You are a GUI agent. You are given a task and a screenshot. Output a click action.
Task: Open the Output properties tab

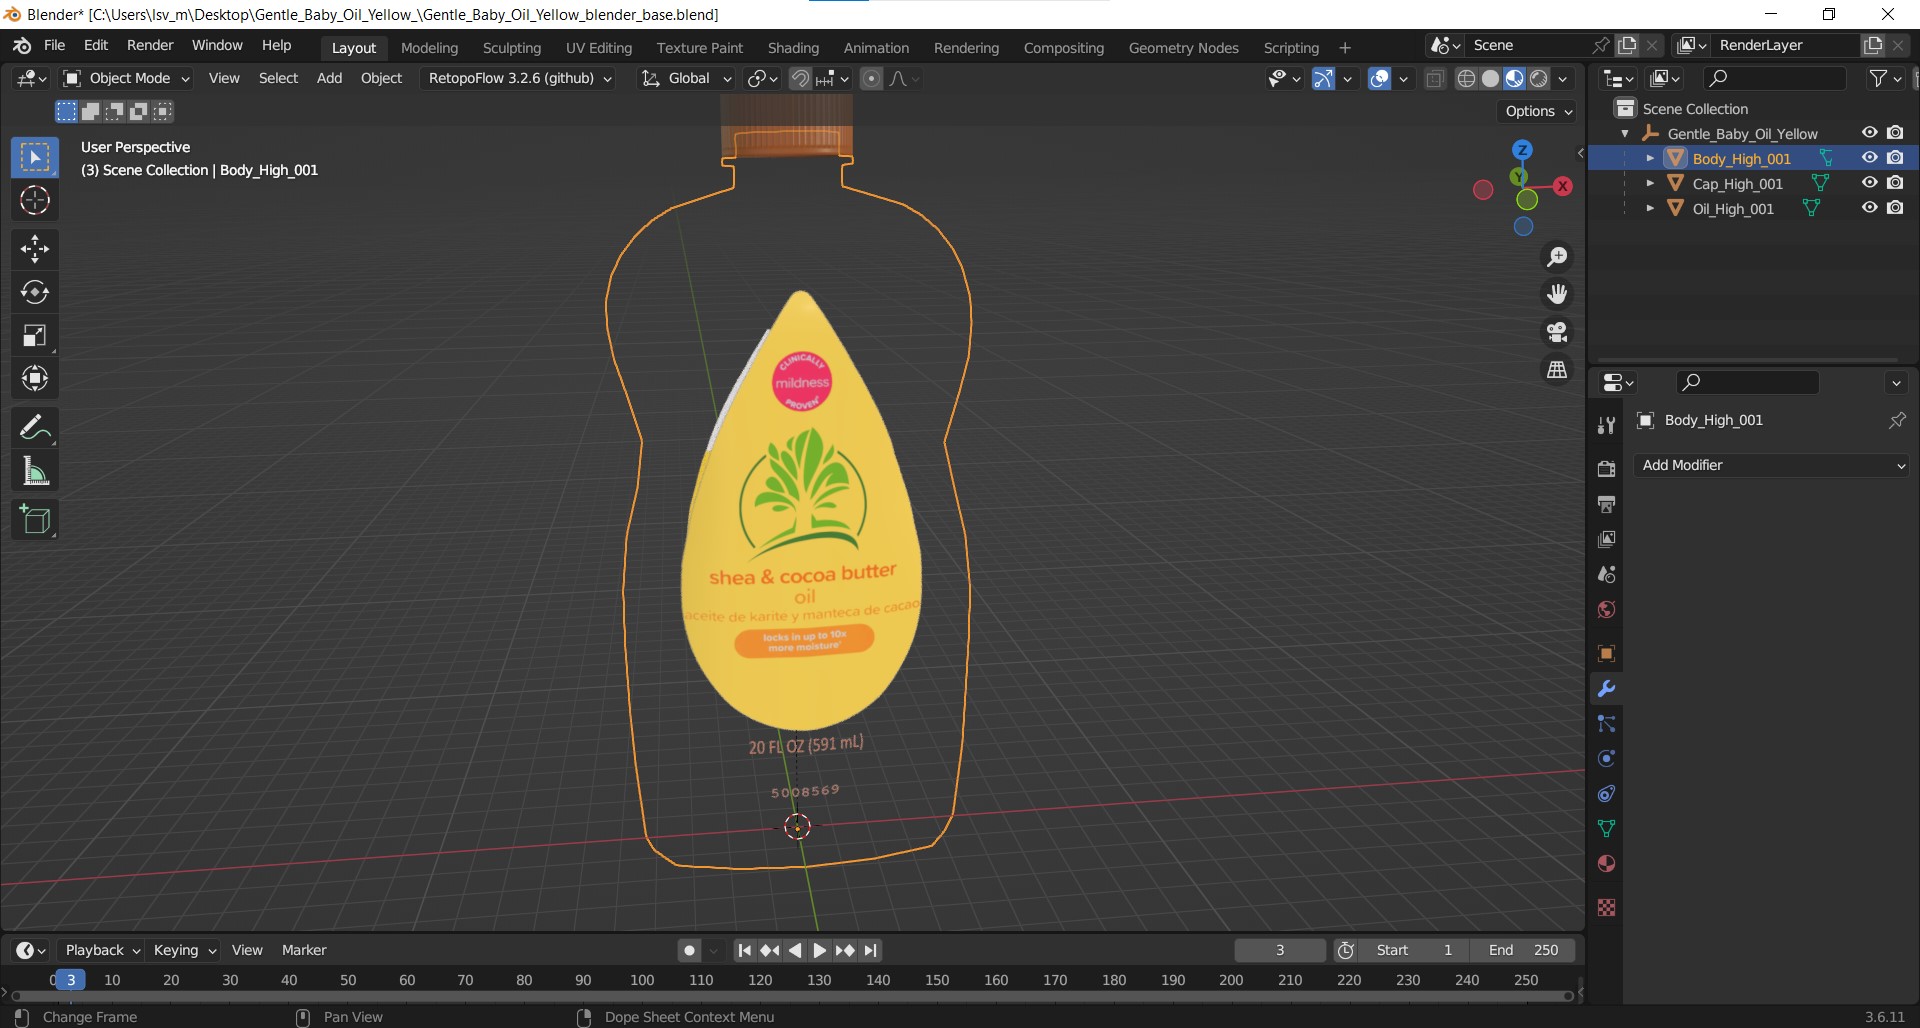[x=1606, y=504]
